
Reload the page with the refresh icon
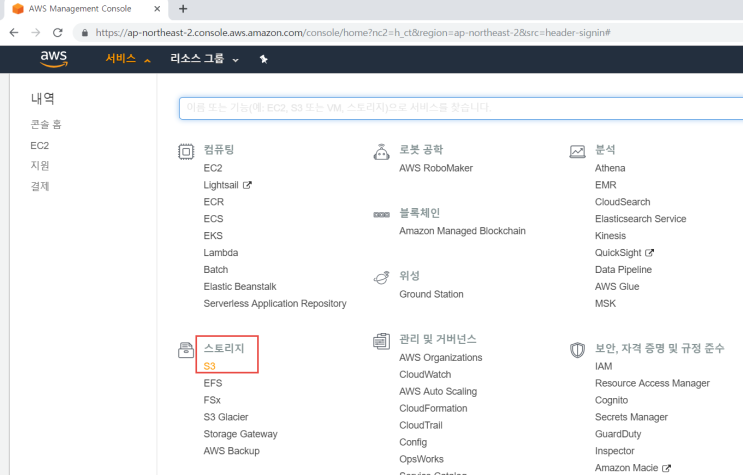58,33
